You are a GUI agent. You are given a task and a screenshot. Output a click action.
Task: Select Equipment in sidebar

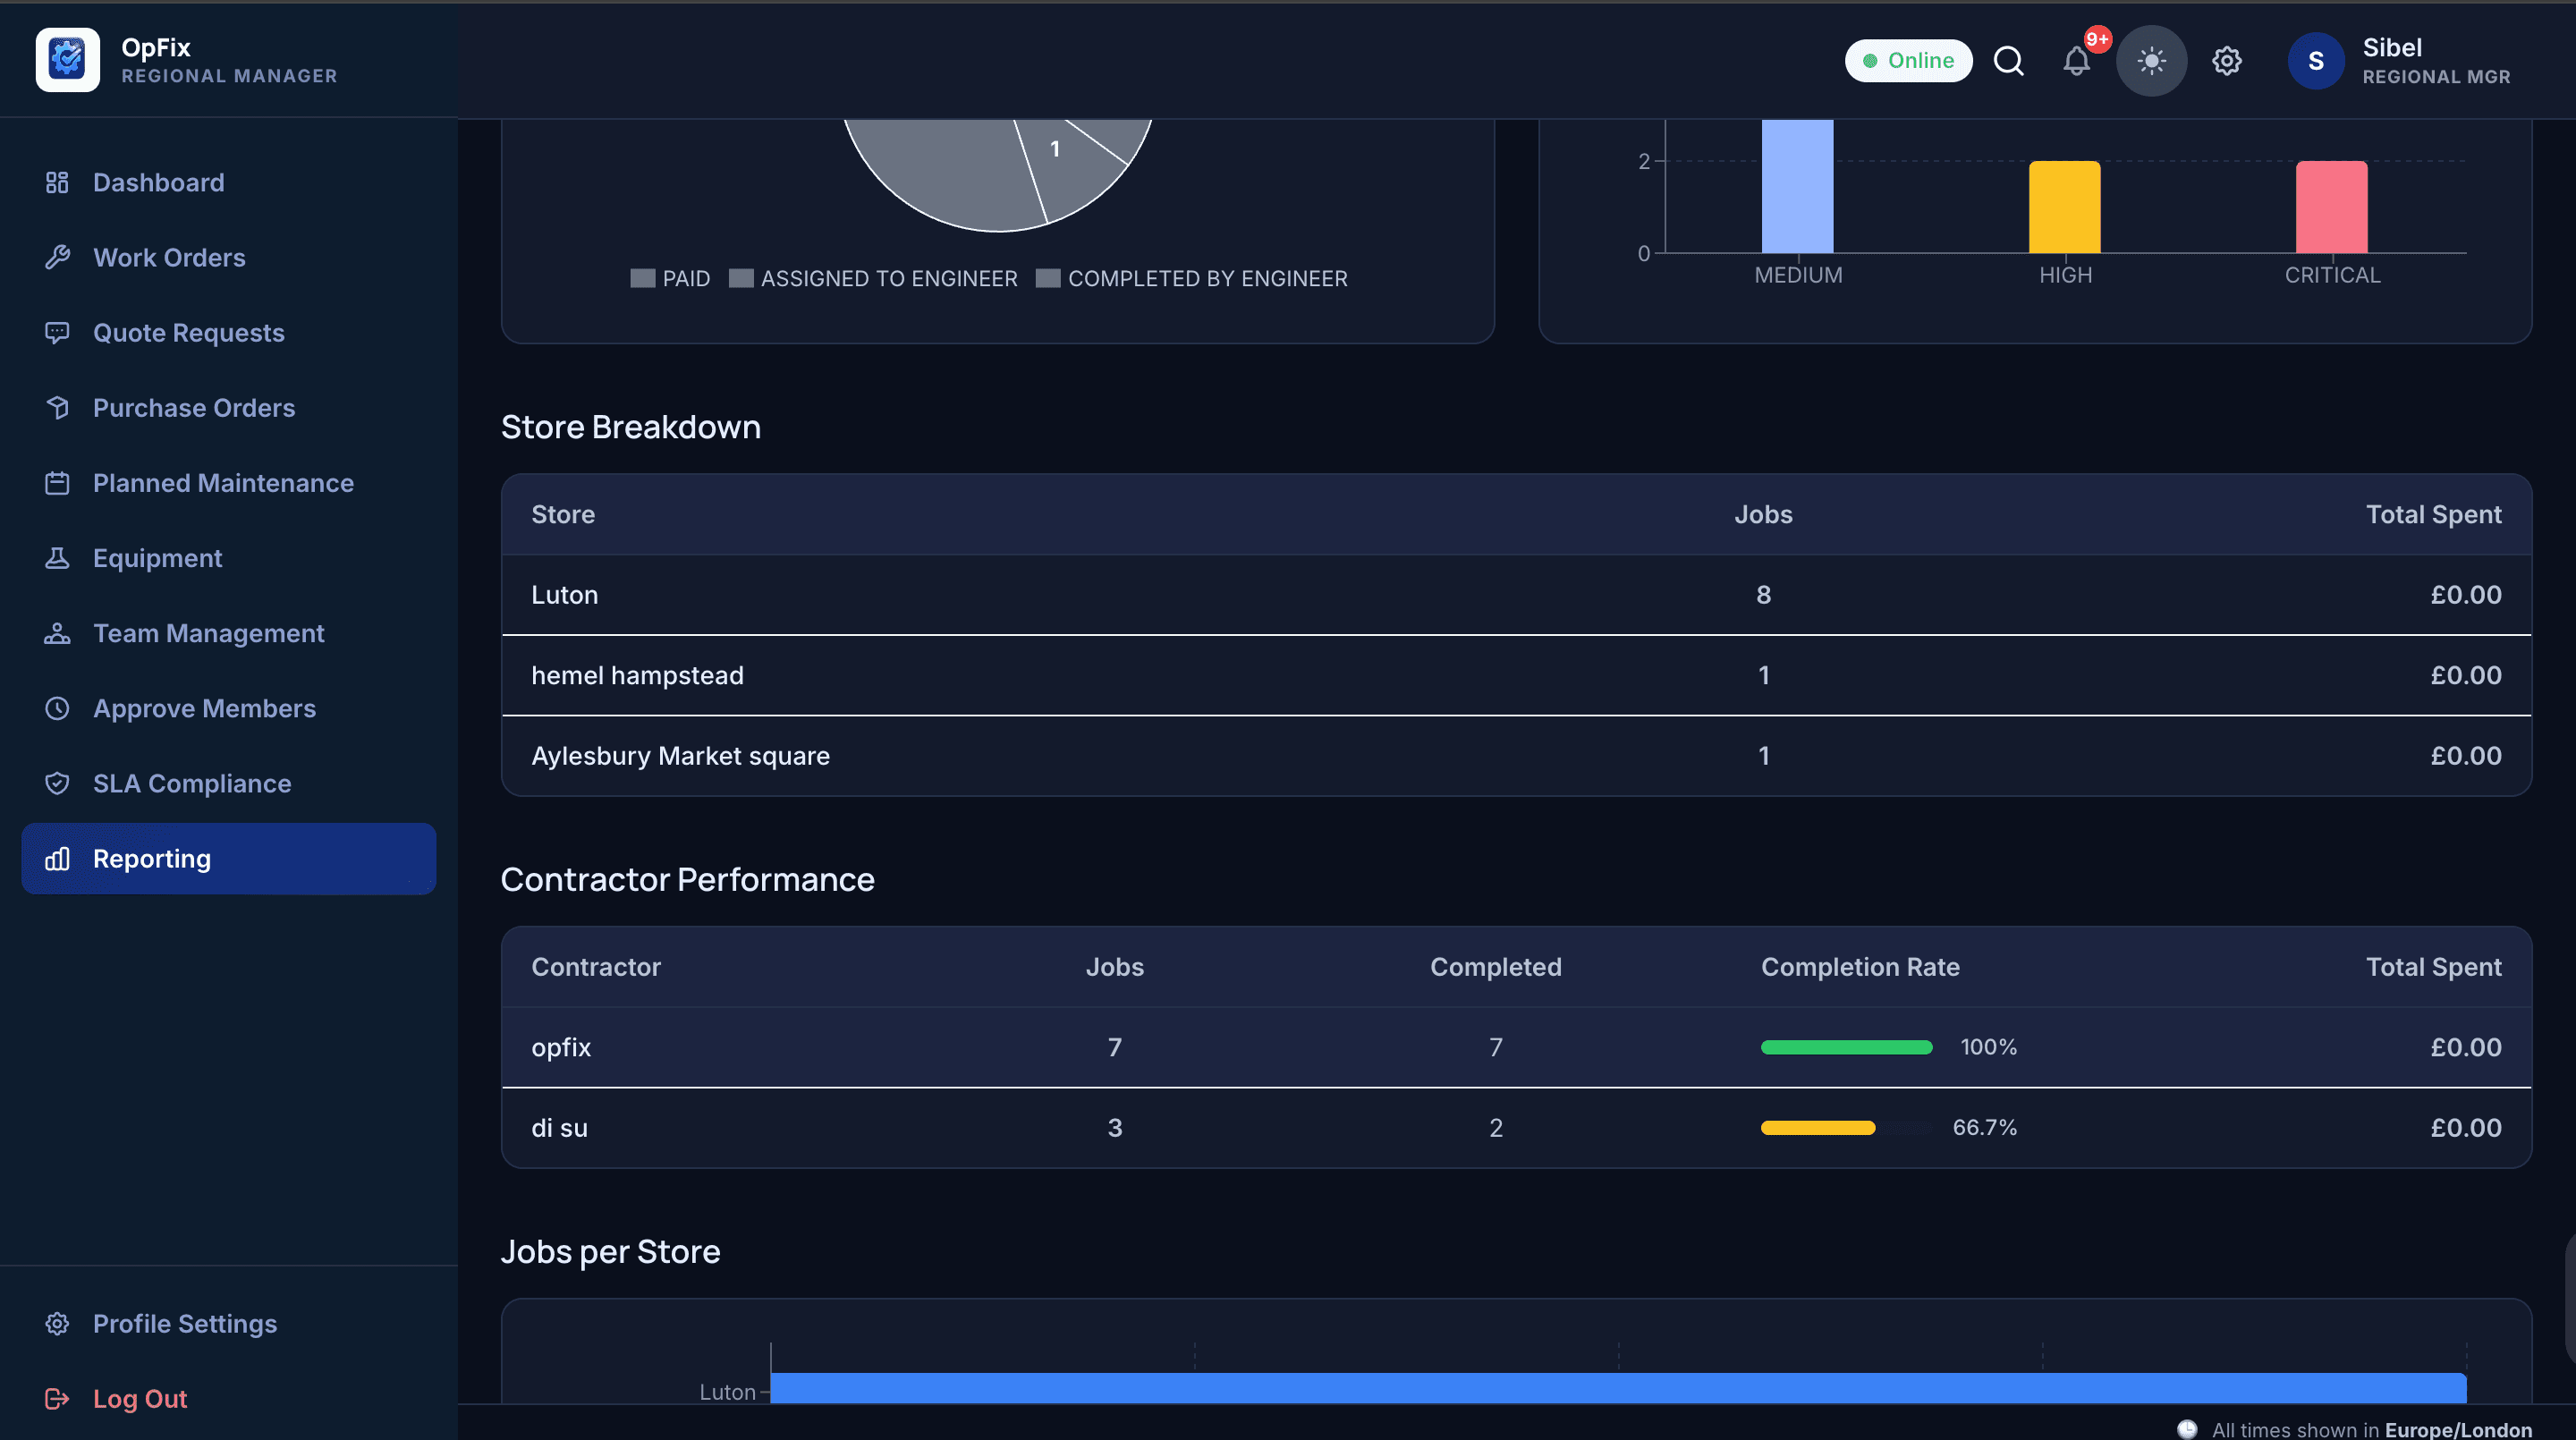pyautogui.click(x=228, y=558)
